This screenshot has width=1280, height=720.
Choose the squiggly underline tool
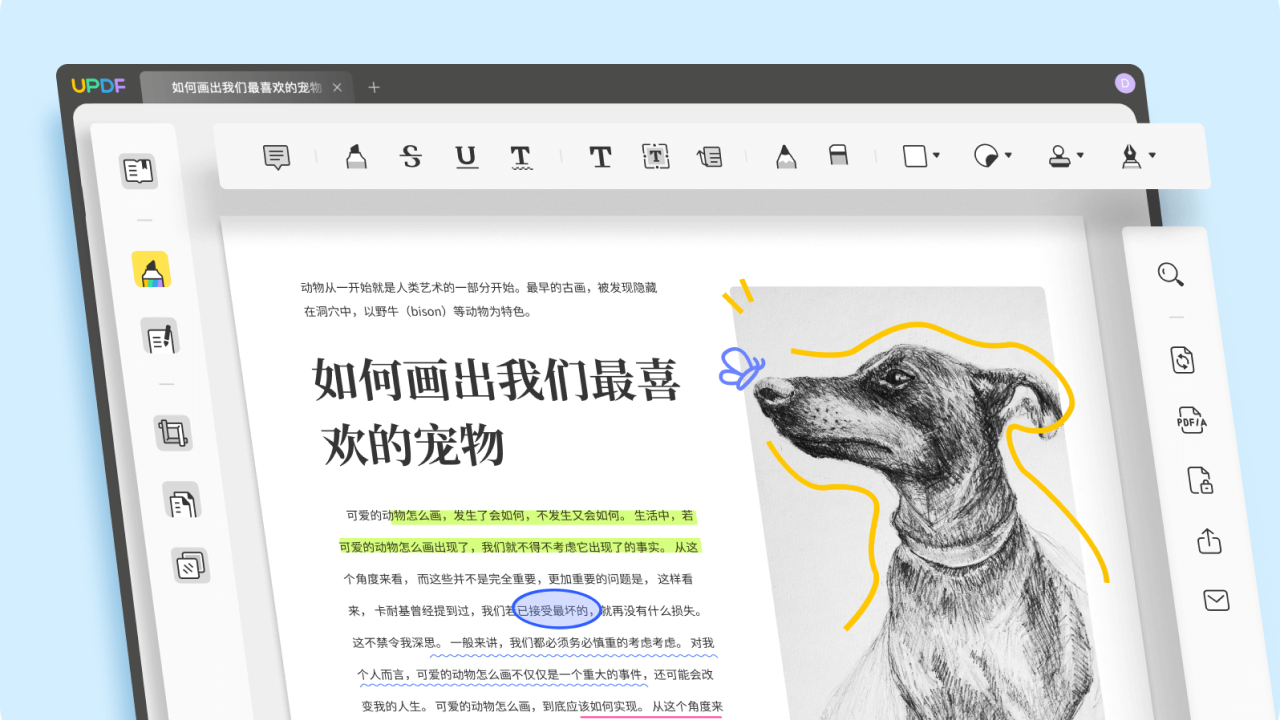pos(519,157)
